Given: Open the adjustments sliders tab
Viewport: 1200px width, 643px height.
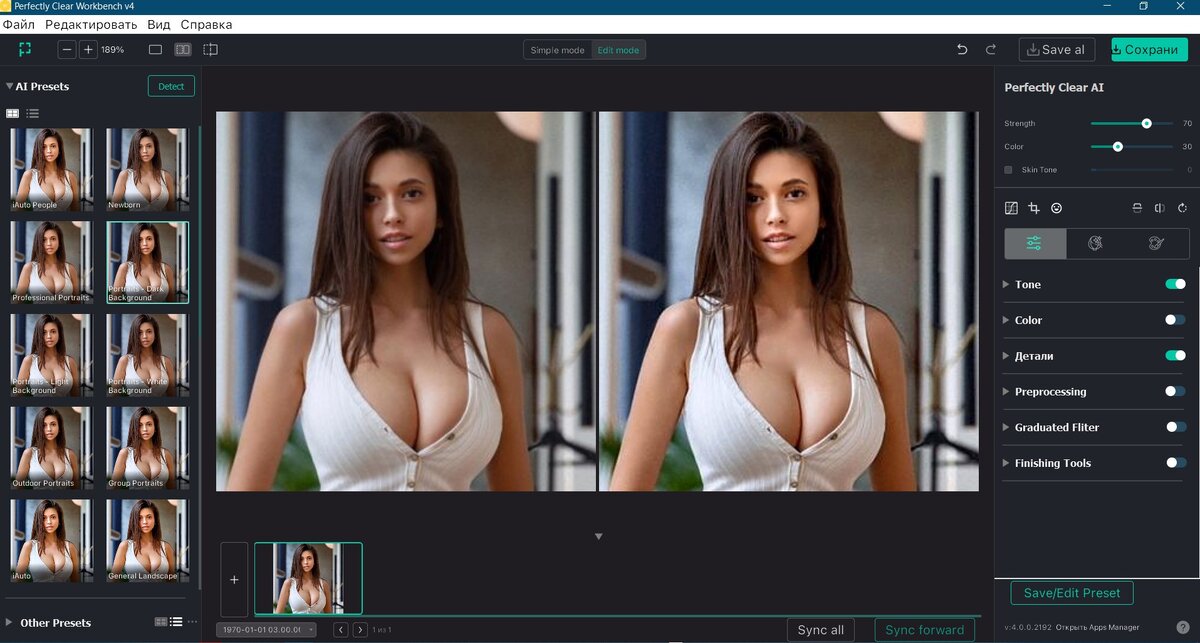Looking at the screenshot, I should coord(1034,243).
